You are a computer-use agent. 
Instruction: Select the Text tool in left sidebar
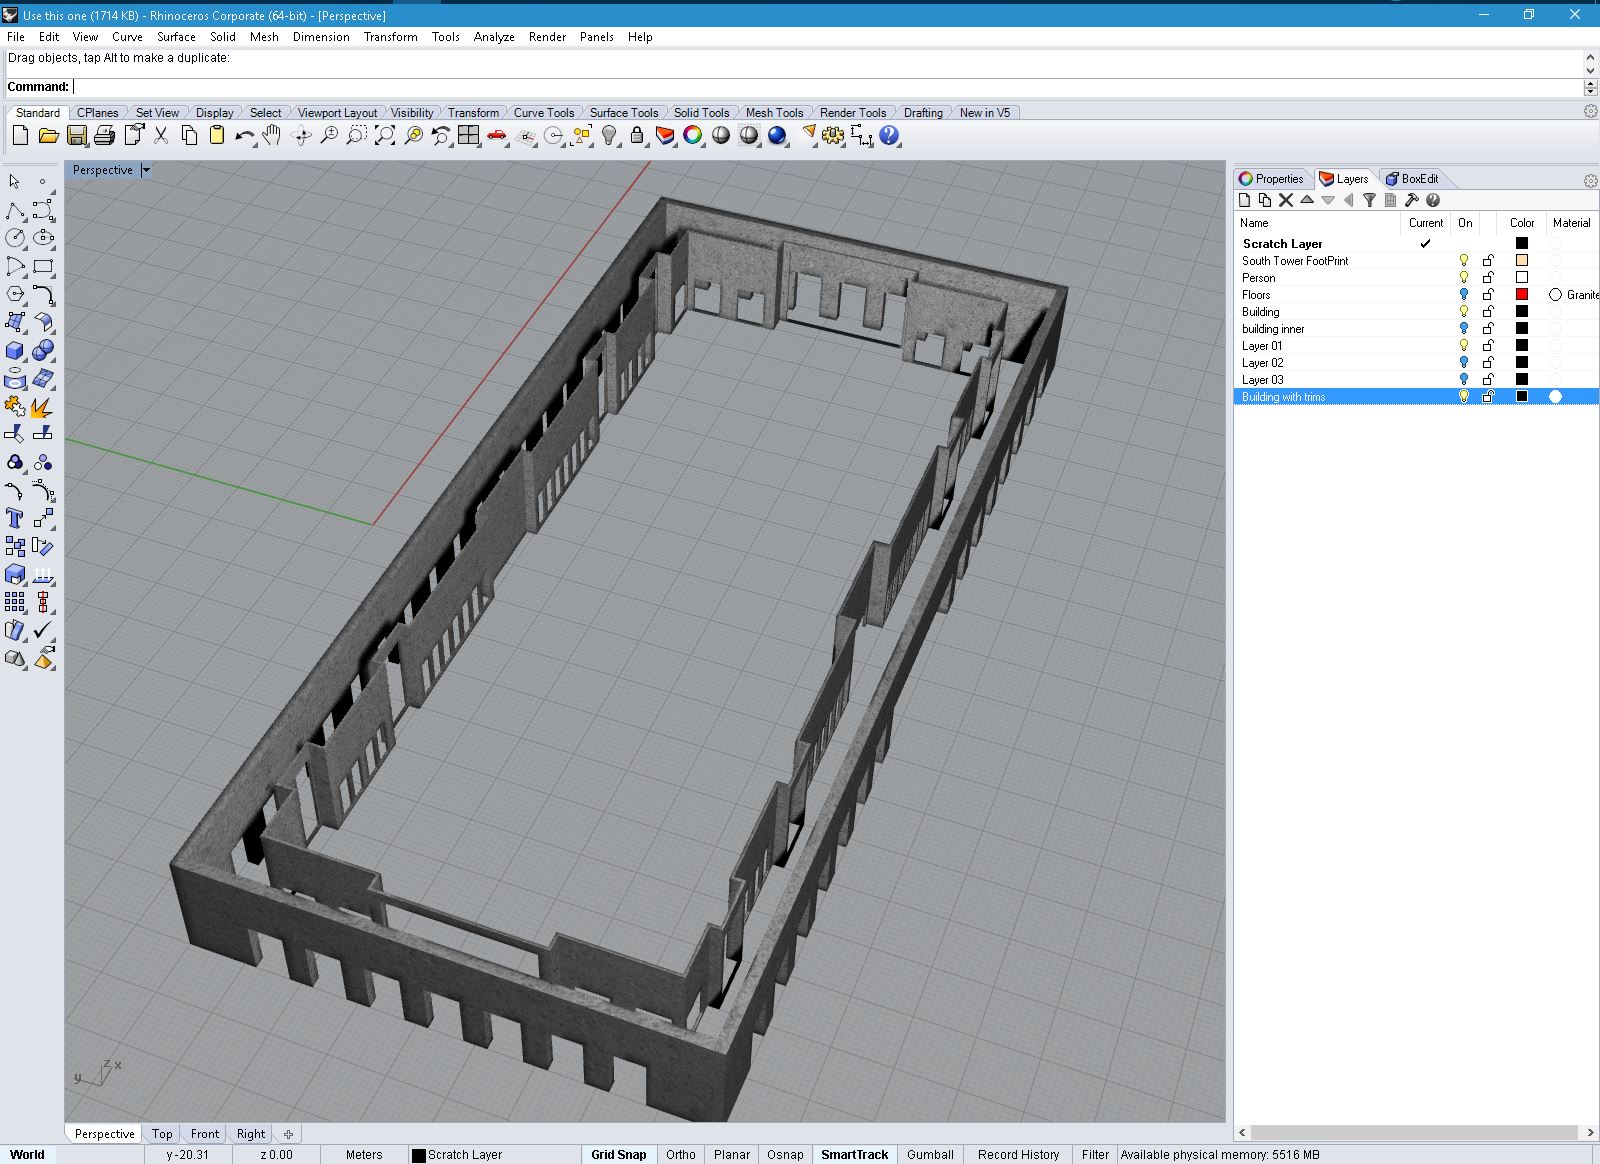click(x=15, y=518)
